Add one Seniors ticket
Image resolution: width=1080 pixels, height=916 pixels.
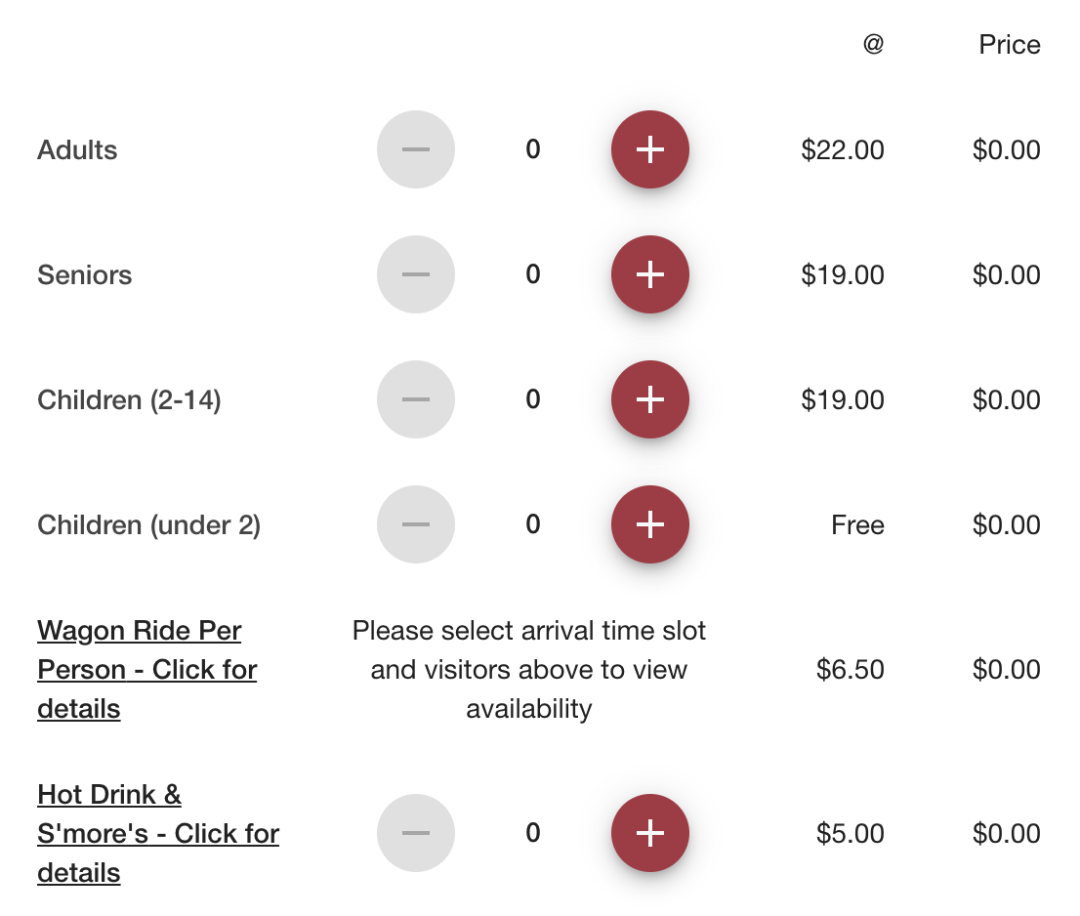click(x=650, y=275)
